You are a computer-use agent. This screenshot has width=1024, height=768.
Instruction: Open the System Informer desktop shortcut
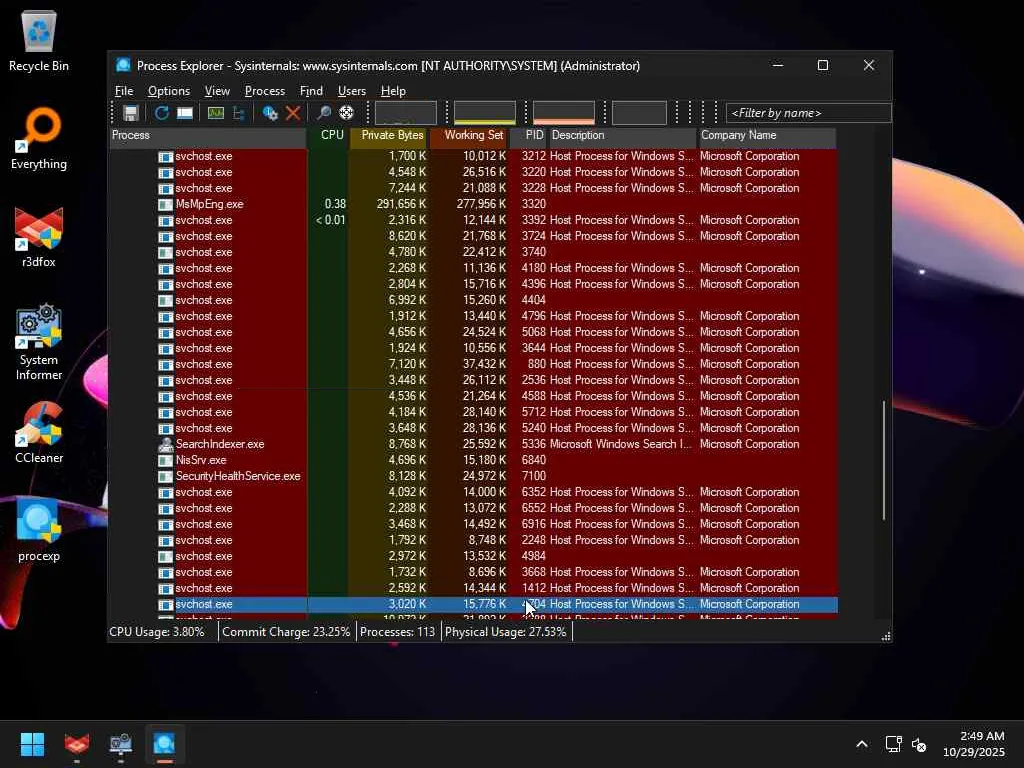pos(39,342)
